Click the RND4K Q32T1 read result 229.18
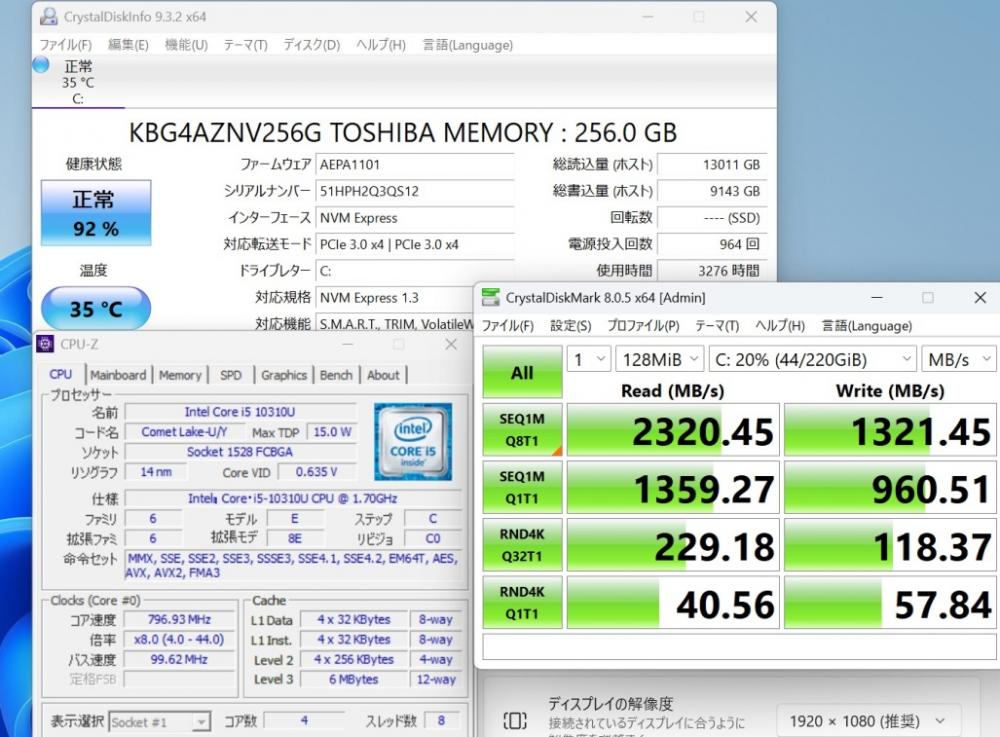 pos(673,545)
